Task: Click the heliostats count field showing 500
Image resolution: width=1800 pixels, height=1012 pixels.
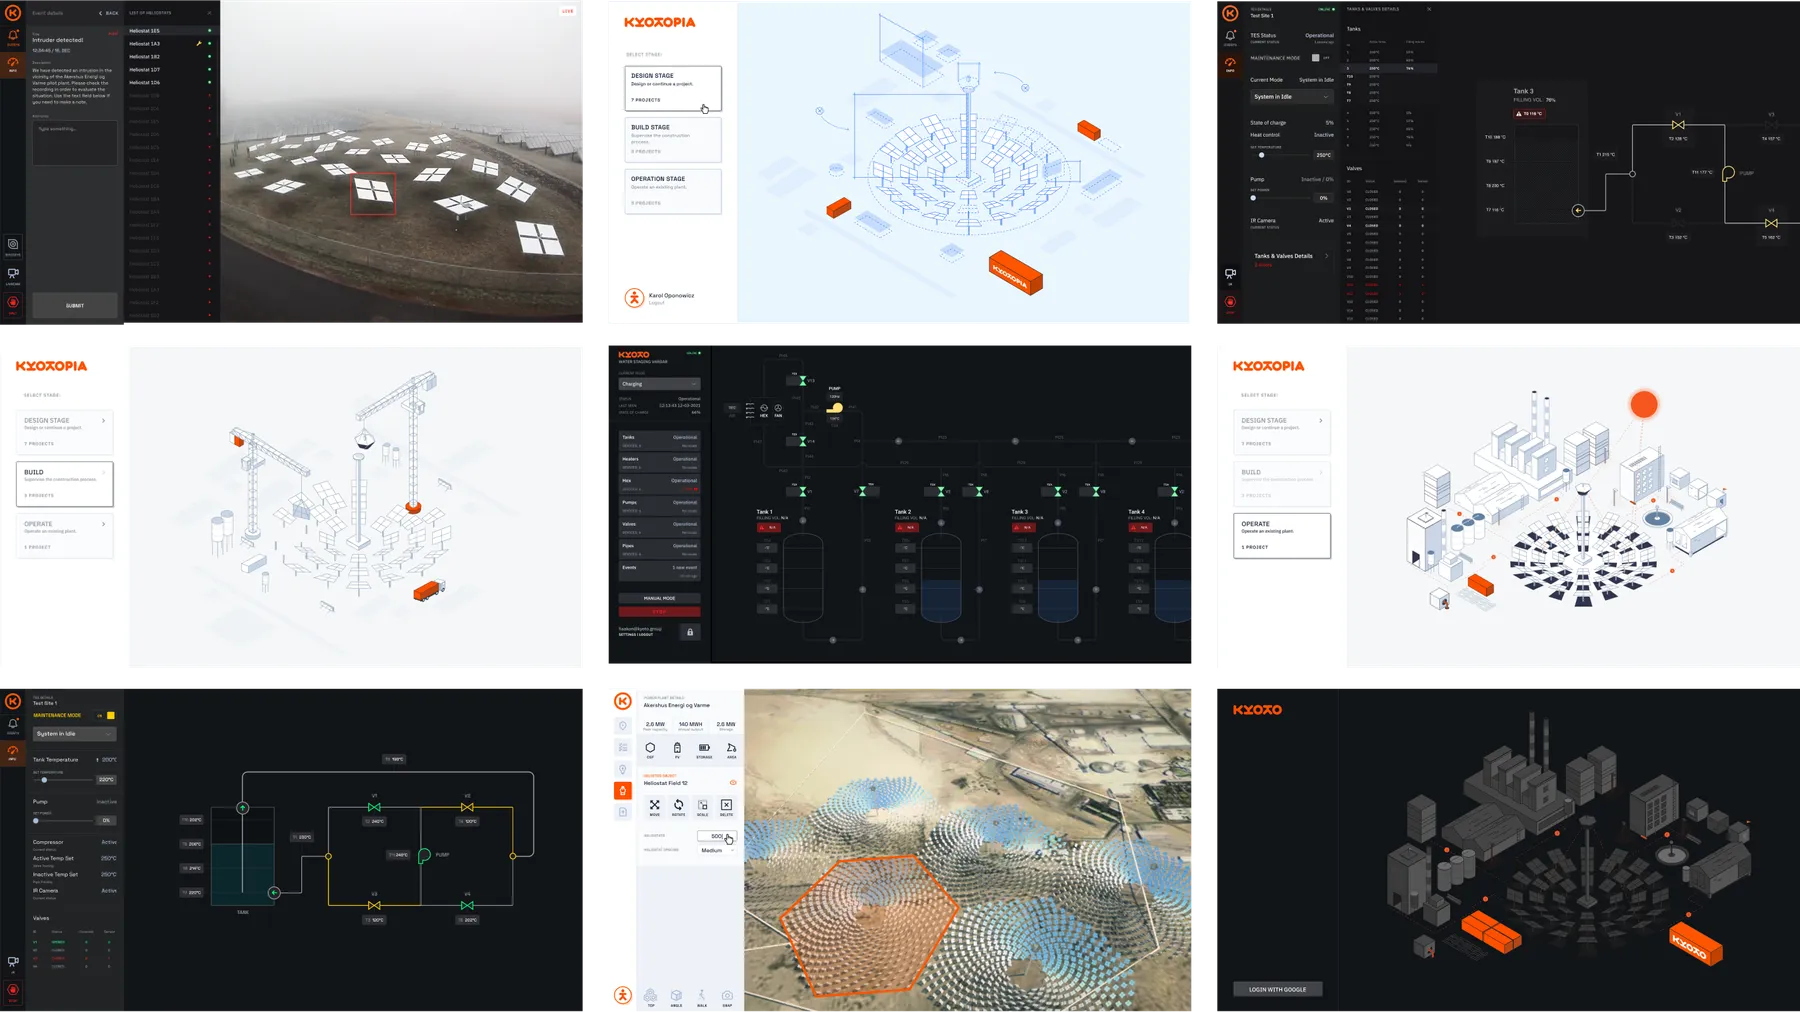Action: click(717, 836)
